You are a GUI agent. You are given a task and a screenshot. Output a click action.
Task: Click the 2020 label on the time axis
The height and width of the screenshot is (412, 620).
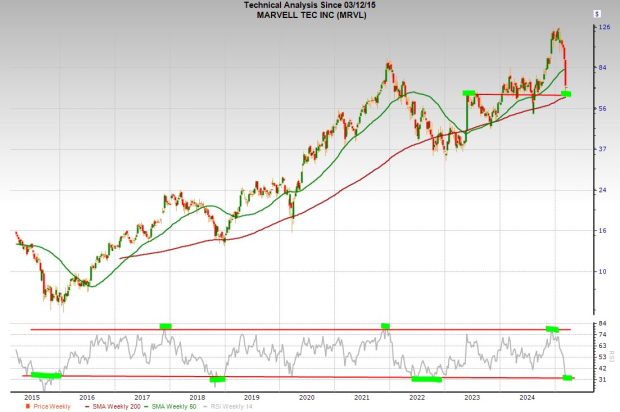click(x=307, y=398)
